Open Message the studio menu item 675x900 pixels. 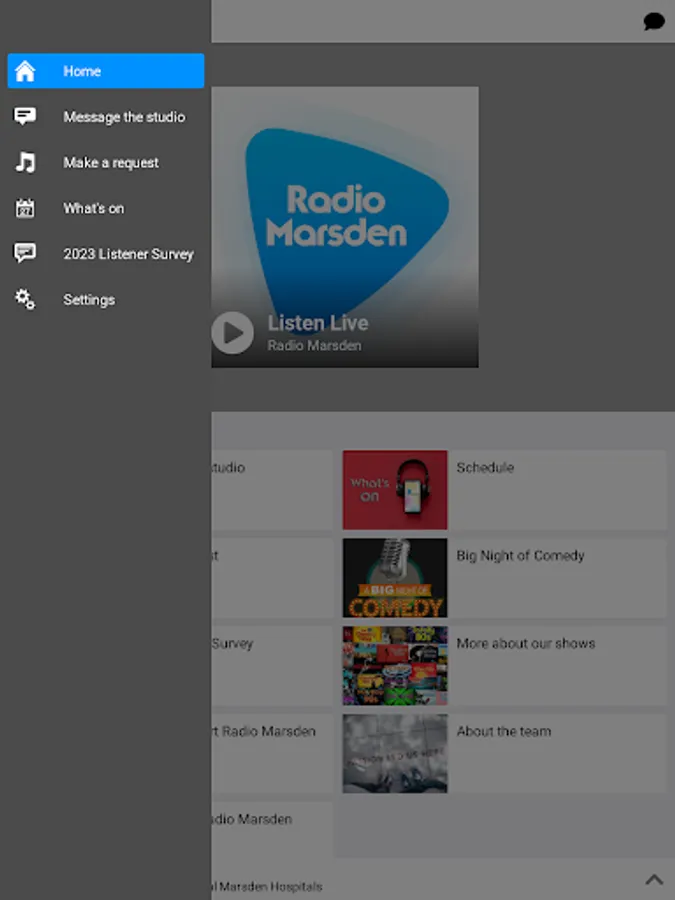click(106, 117)
